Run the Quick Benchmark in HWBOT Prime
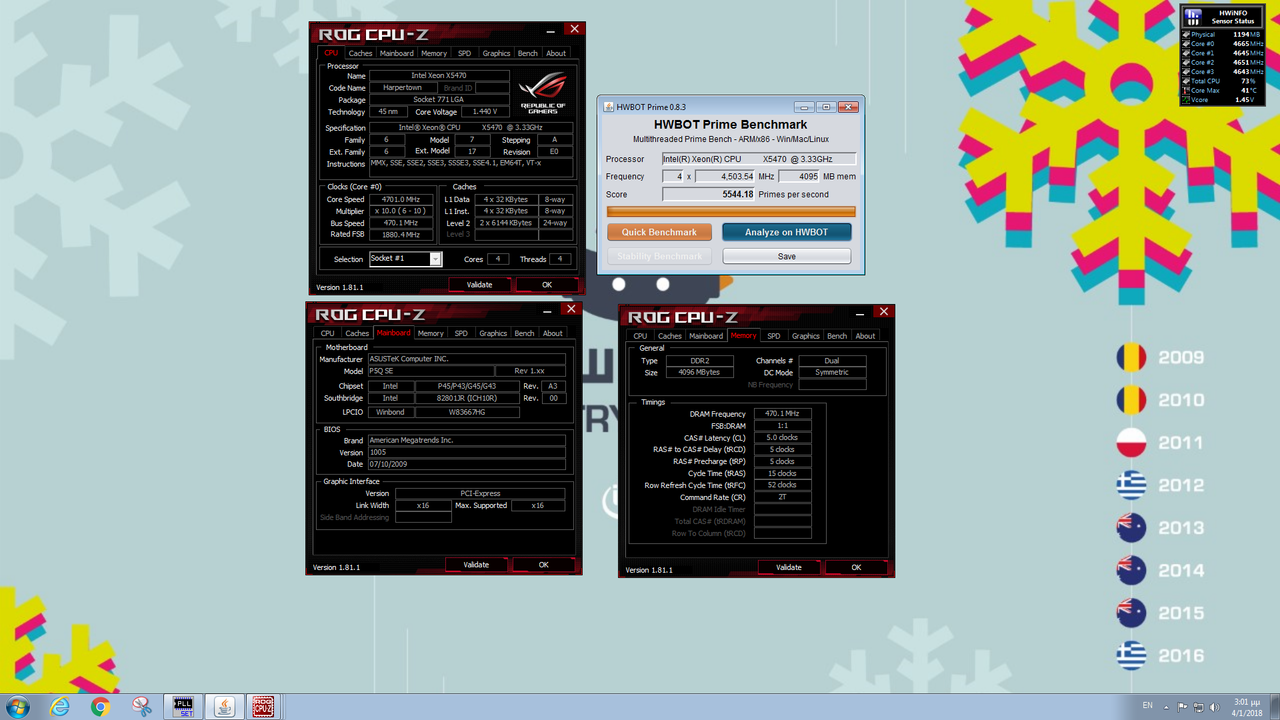The image size is (1280, 720). (x=659, y=232)
